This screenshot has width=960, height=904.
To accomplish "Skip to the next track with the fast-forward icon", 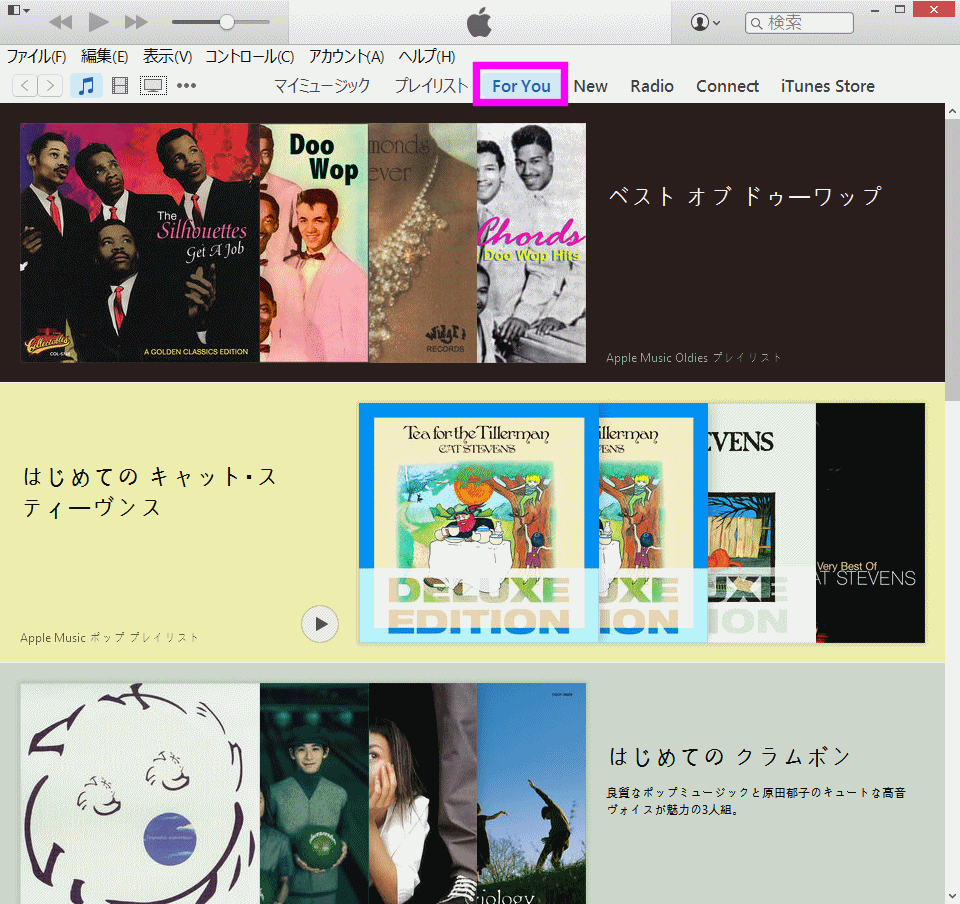I will coord(136,22).
